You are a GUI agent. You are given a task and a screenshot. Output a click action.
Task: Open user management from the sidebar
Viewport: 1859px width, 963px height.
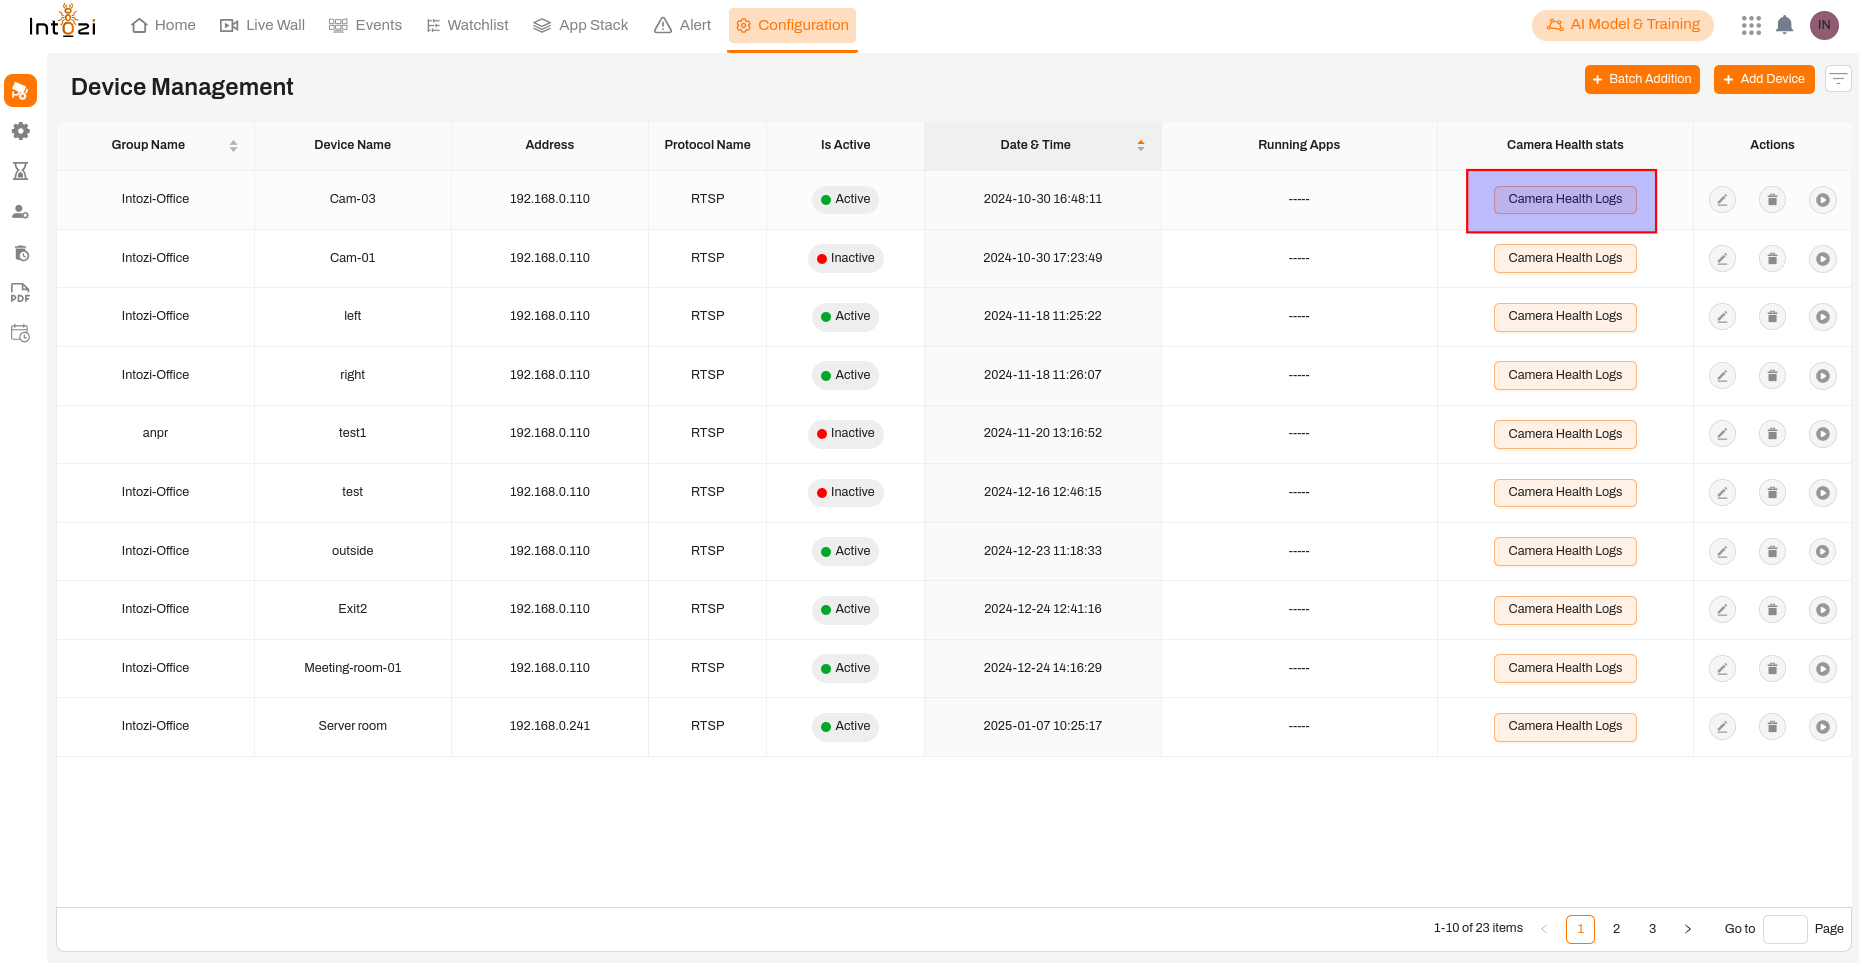pyautogui.click(x=20, y=212)
